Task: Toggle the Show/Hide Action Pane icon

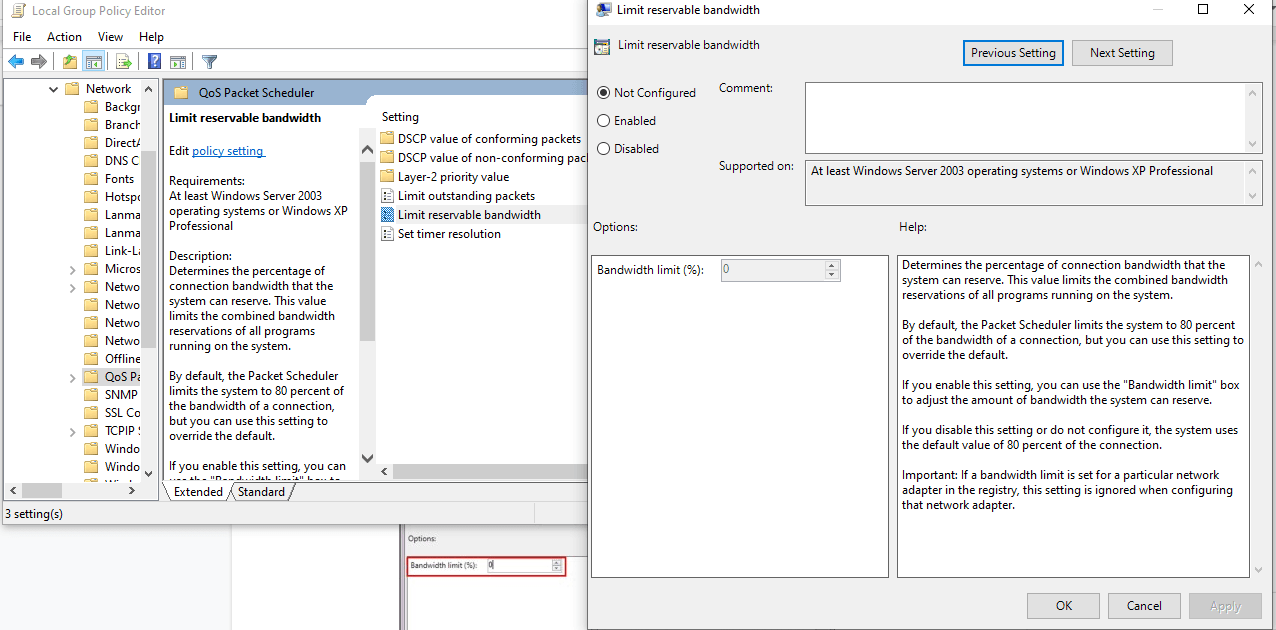Action: click(178, 62)
